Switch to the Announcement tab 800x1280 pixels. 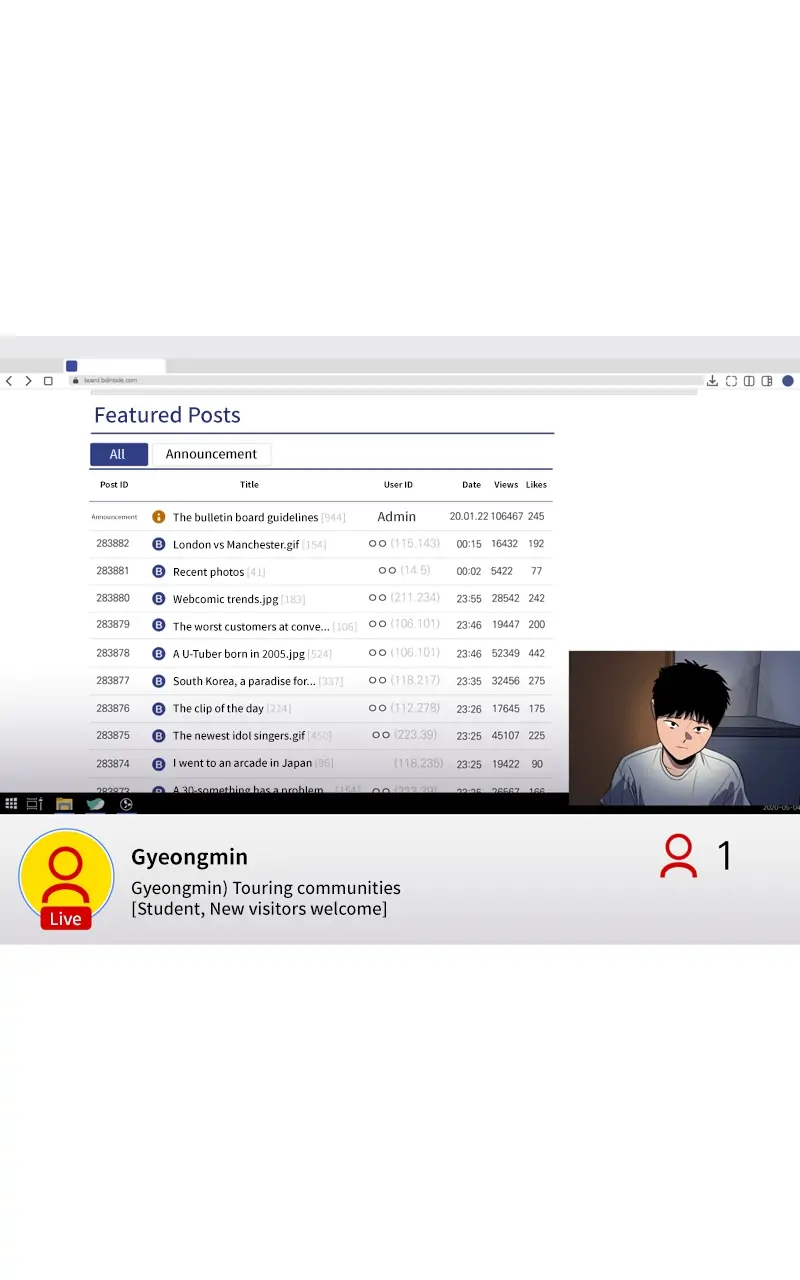coord(211,454)
